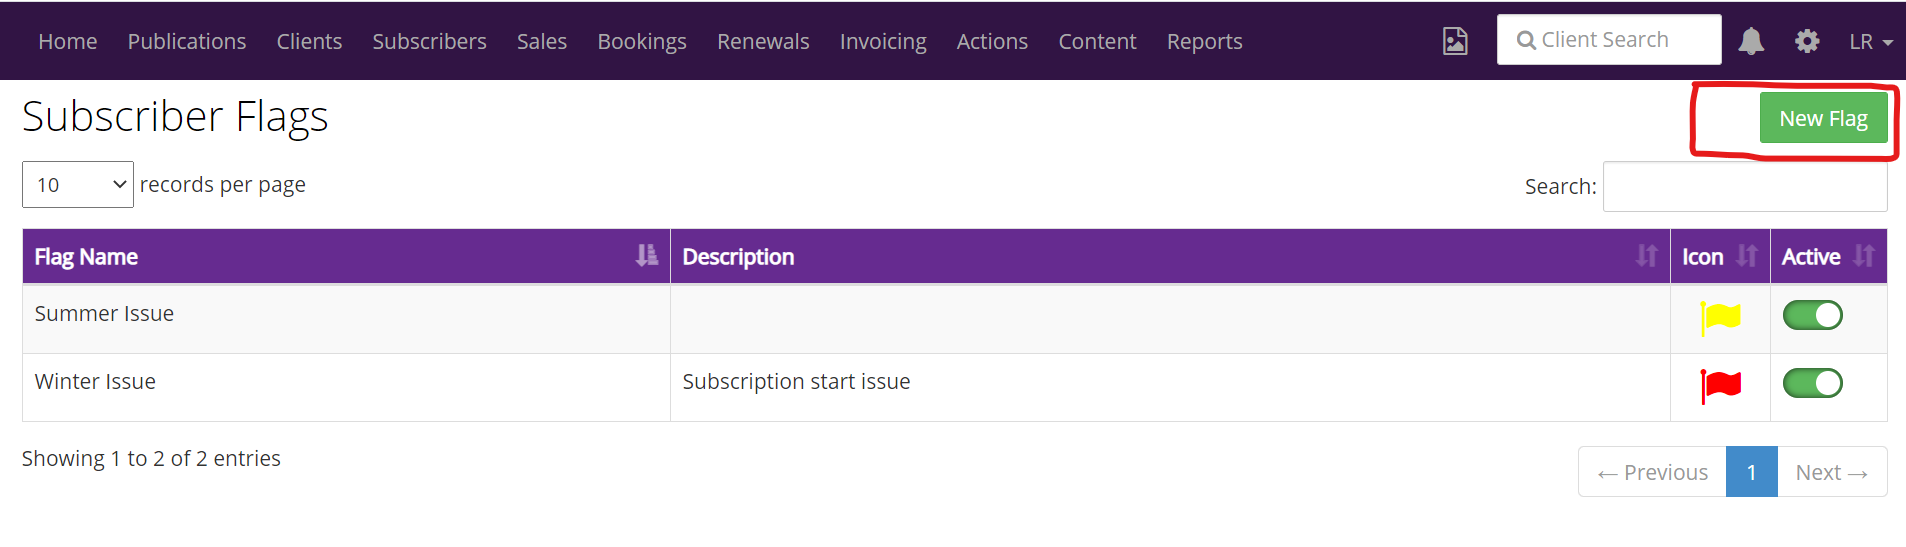Click the image file icon in navbar
The image size is (1906, 547).
[x=1455, y=41]
